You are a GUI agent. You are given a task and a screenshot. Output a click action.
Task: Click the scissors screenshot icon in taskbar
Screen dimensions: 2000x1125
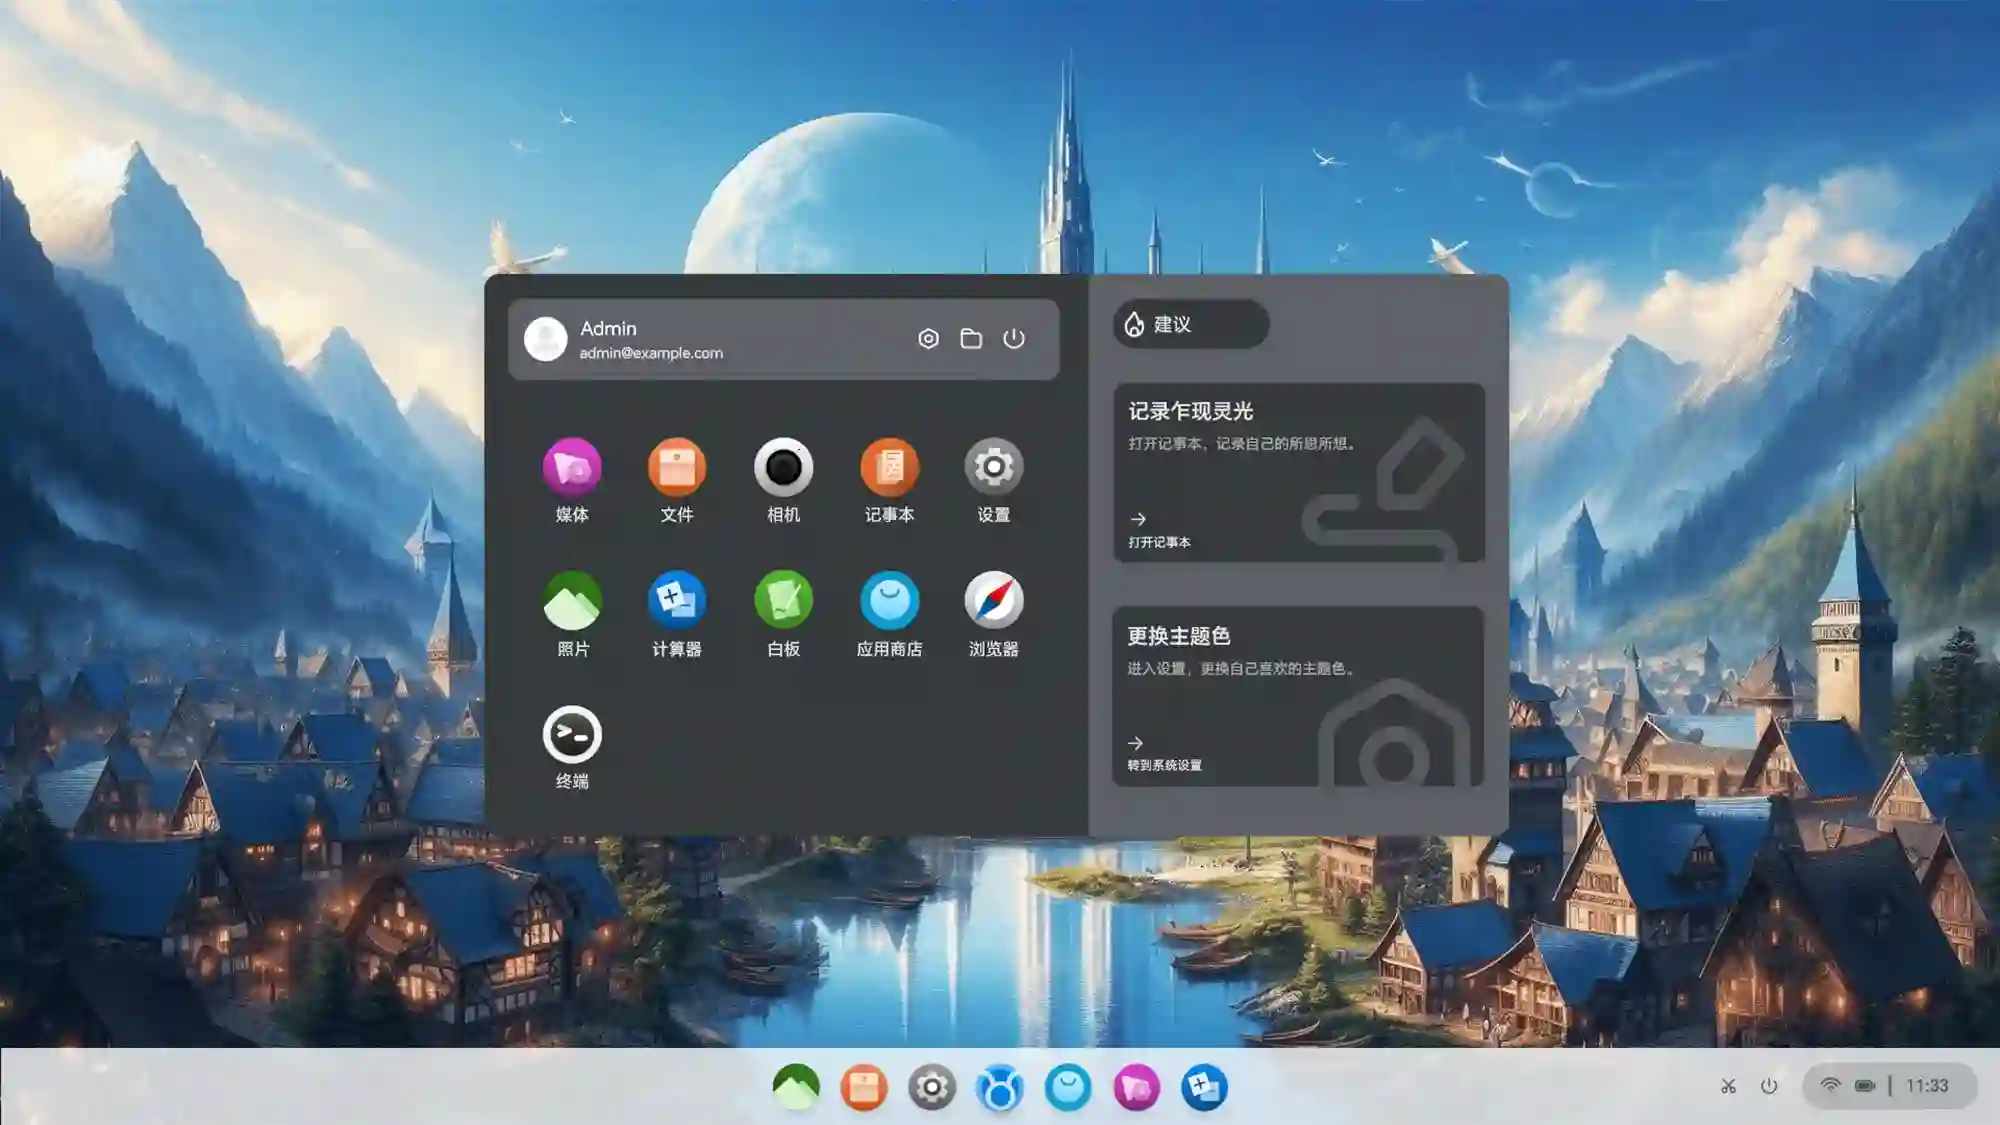[x=1728, y=1086]
